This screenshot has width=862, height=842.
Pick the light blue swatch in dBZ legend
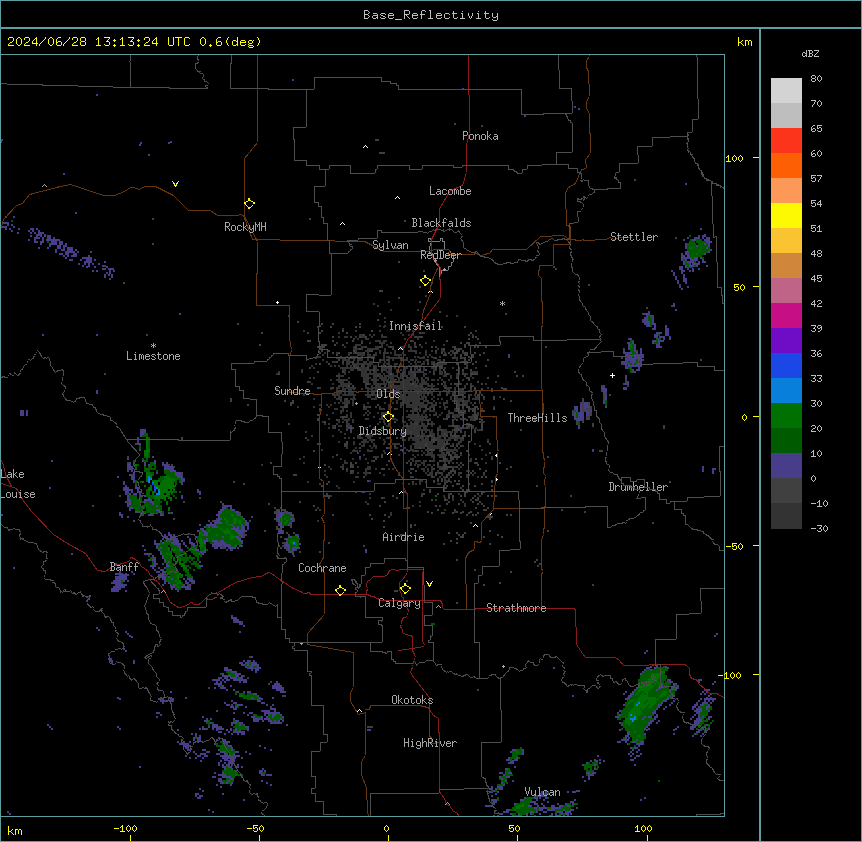point(786,390)
